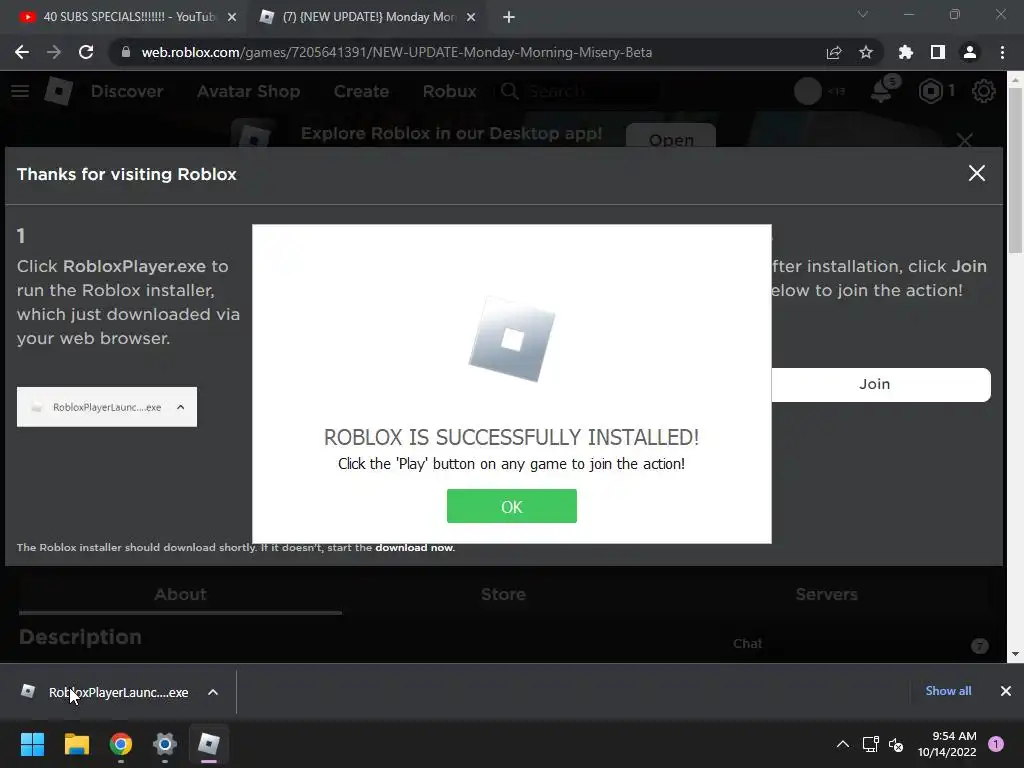This screenshot has height=768, width=1024.
Task: Select the Monday Morning Roblox tab
Action: tap(369, 17)
